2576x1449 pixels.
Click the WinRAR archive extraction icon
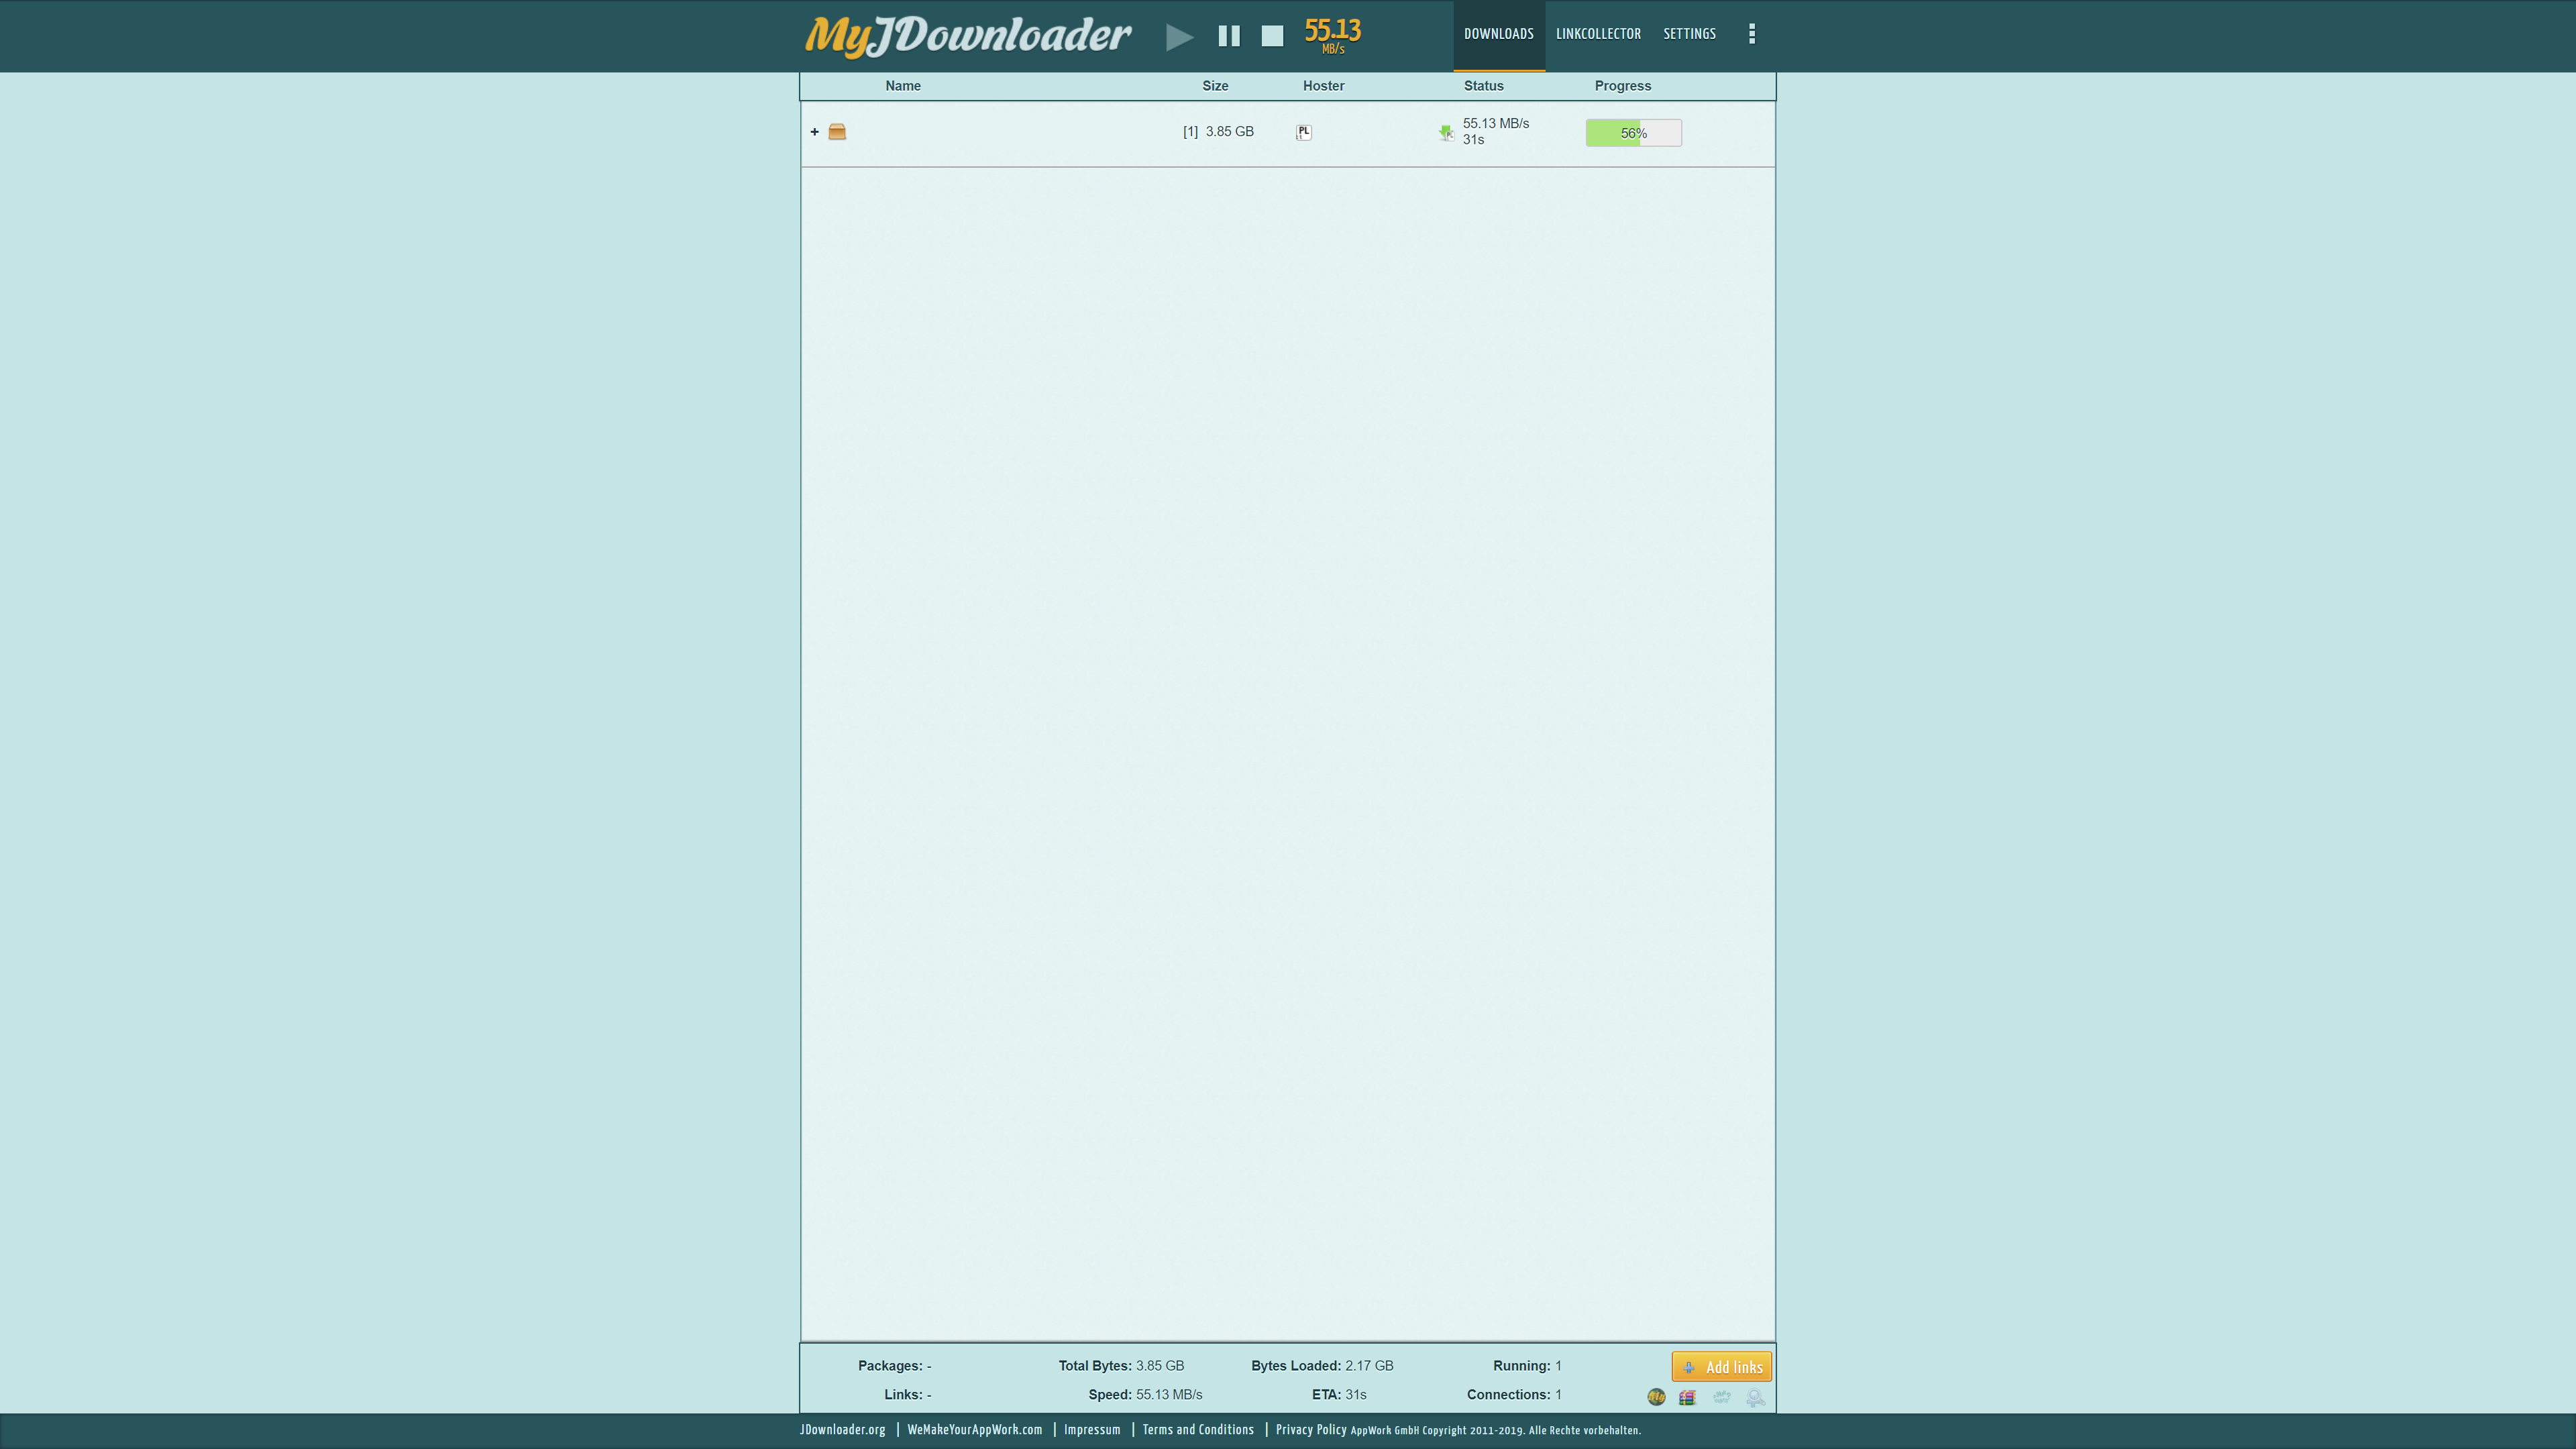point(1687,1397)
